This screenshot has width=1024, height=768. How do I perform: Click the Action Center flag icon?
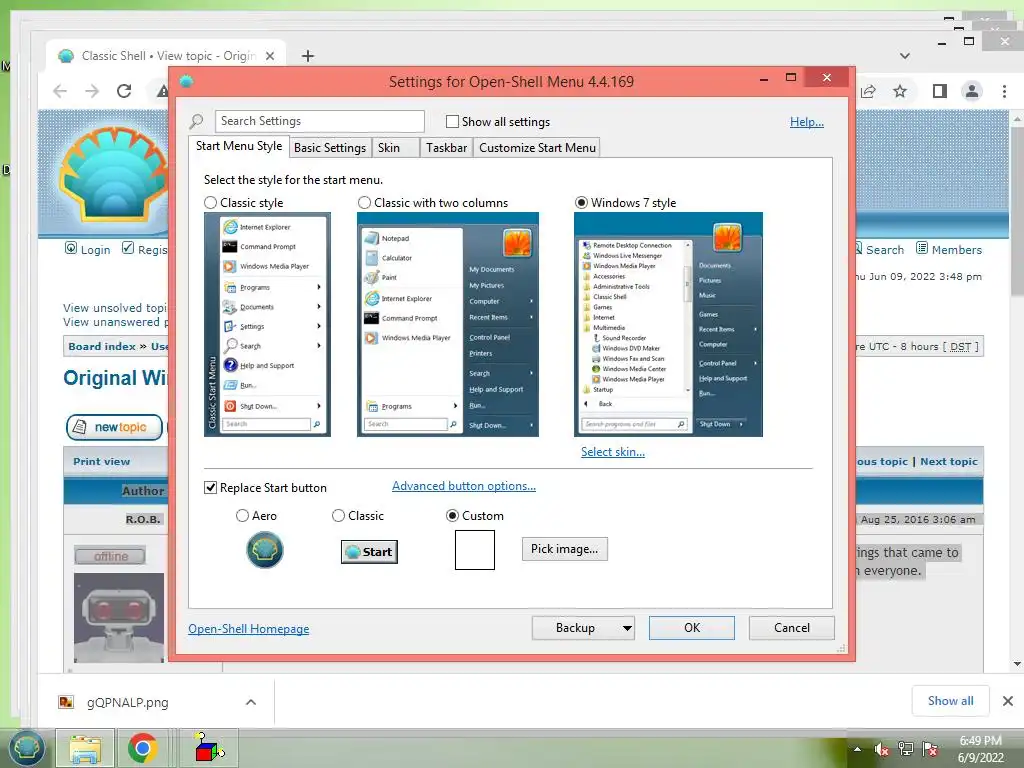click(930, 749)
